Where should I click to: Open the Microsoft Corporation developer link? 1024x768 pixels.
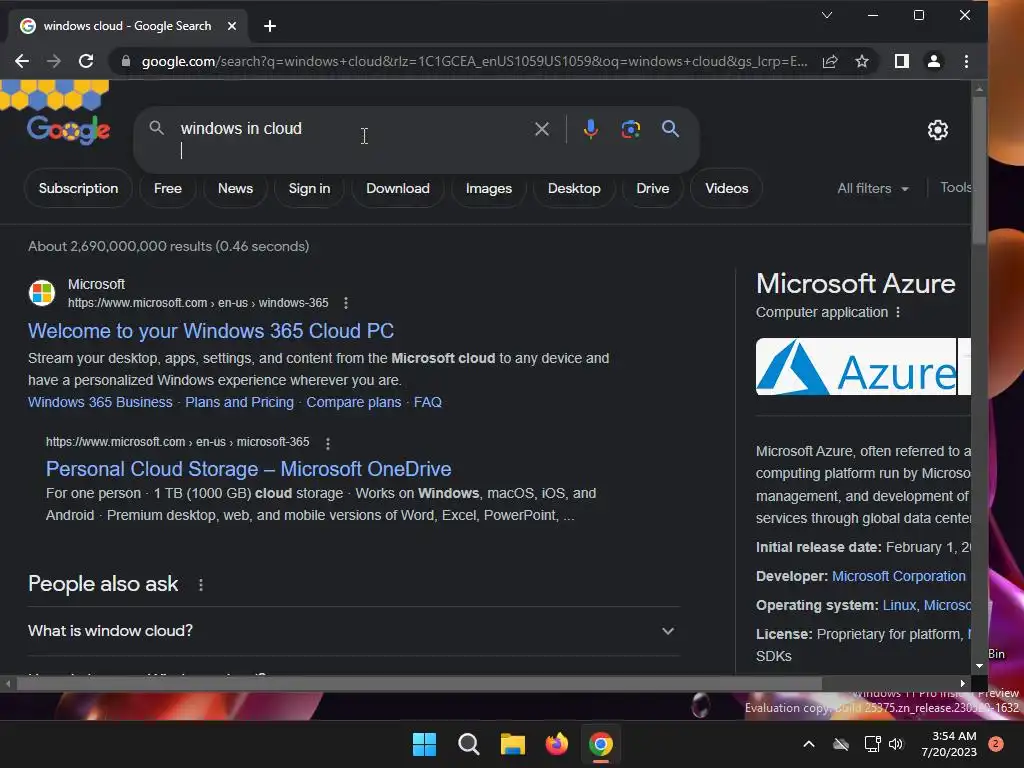tap(899, 576)
